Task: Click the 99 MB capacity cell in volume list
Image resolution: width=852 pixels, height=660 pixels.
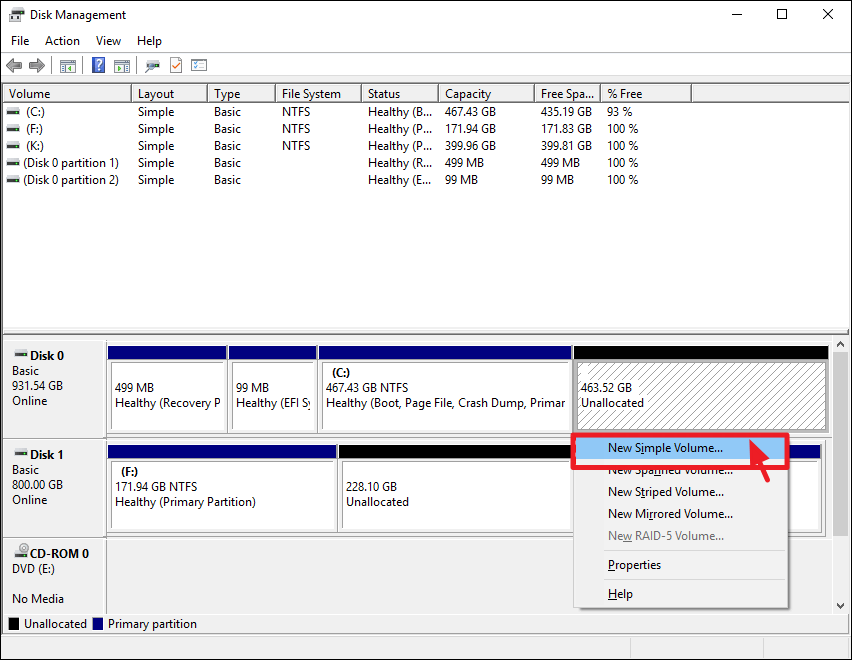Action: coord(461,180)
